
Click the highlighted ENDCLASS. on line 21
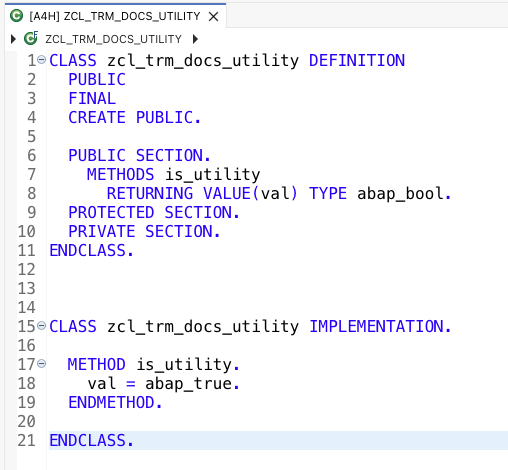[x=92, y=441]
